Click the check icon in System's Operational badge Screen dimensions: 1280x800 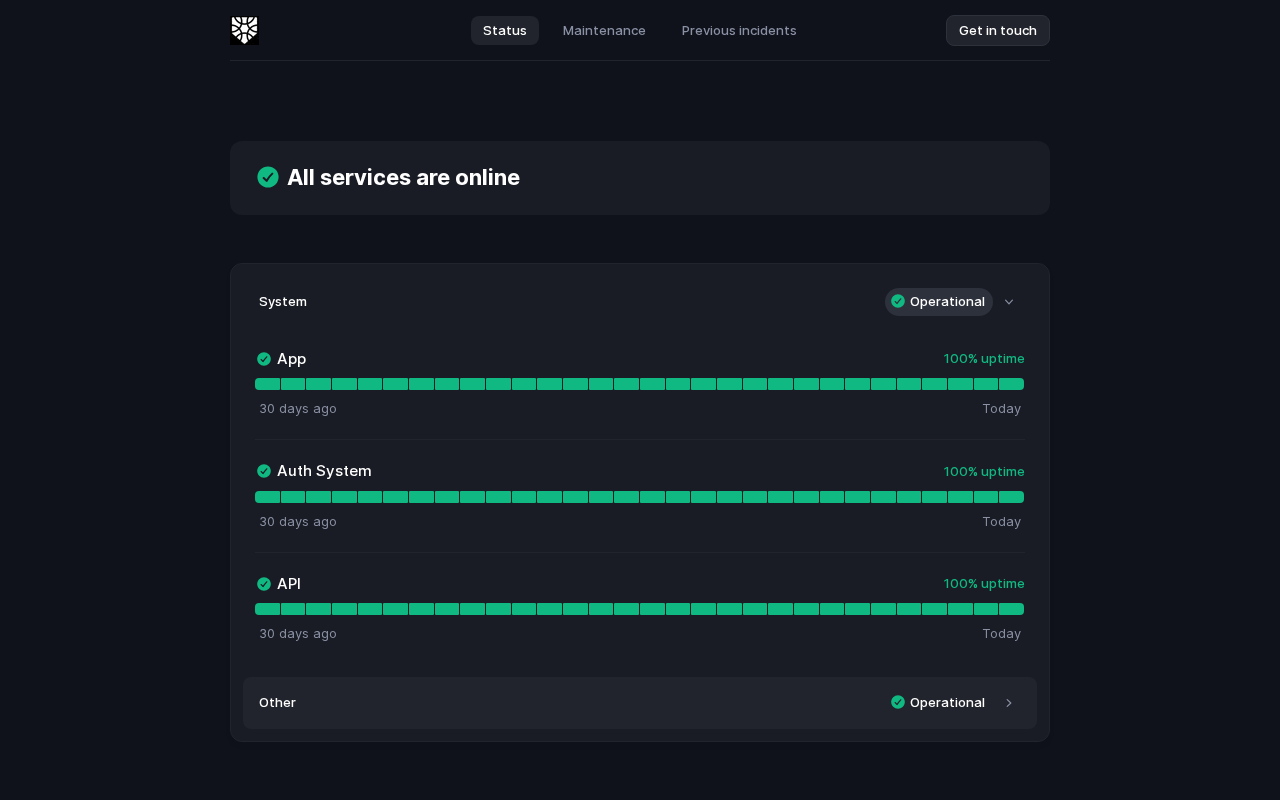pyautogui.click(x=898, y=301)
